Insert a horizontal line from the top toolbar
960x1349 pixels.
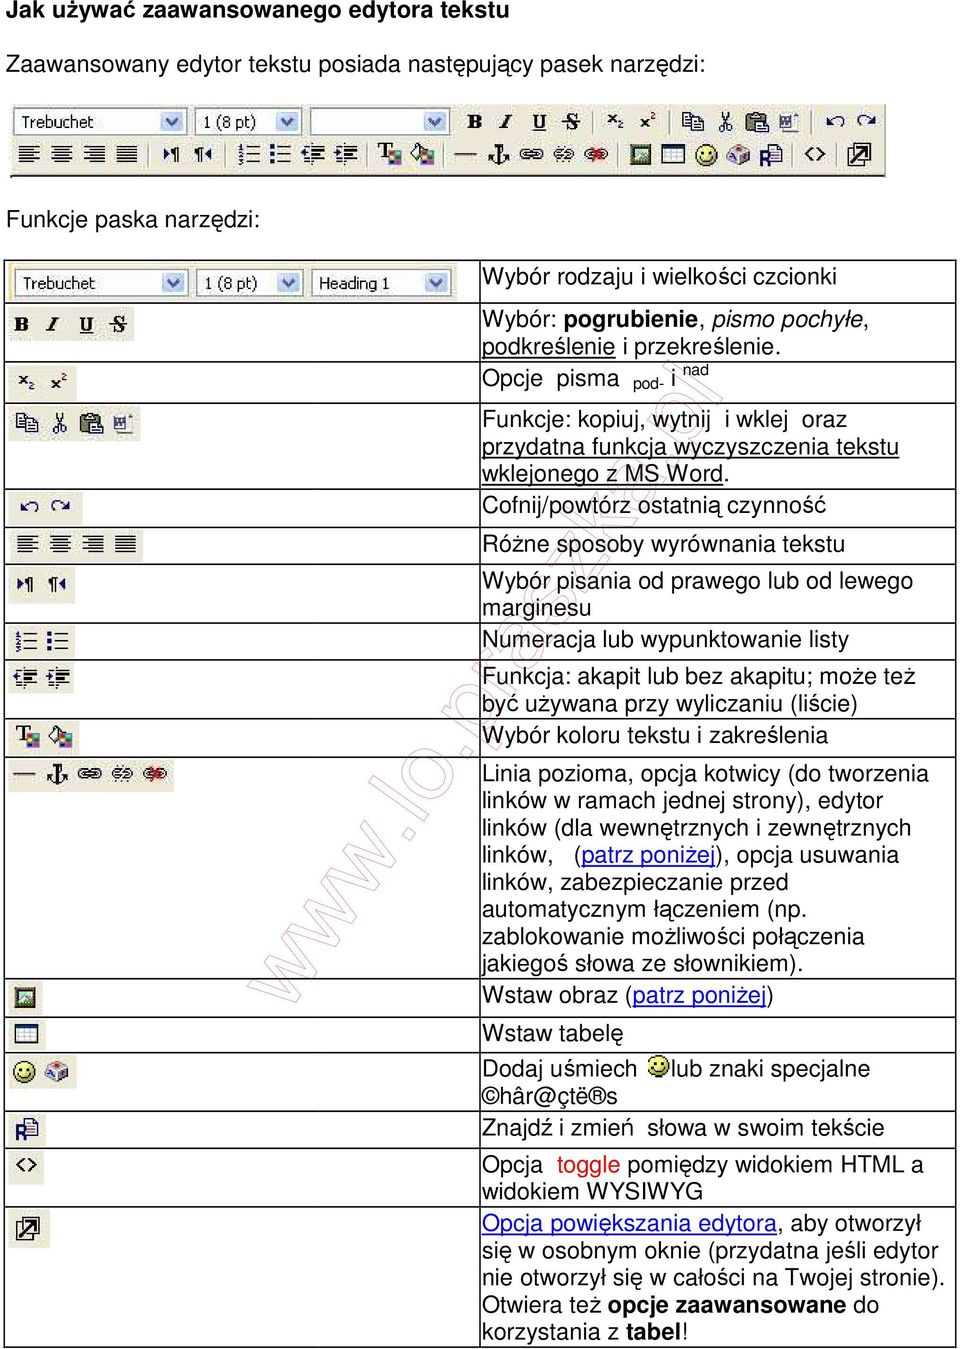466,154
